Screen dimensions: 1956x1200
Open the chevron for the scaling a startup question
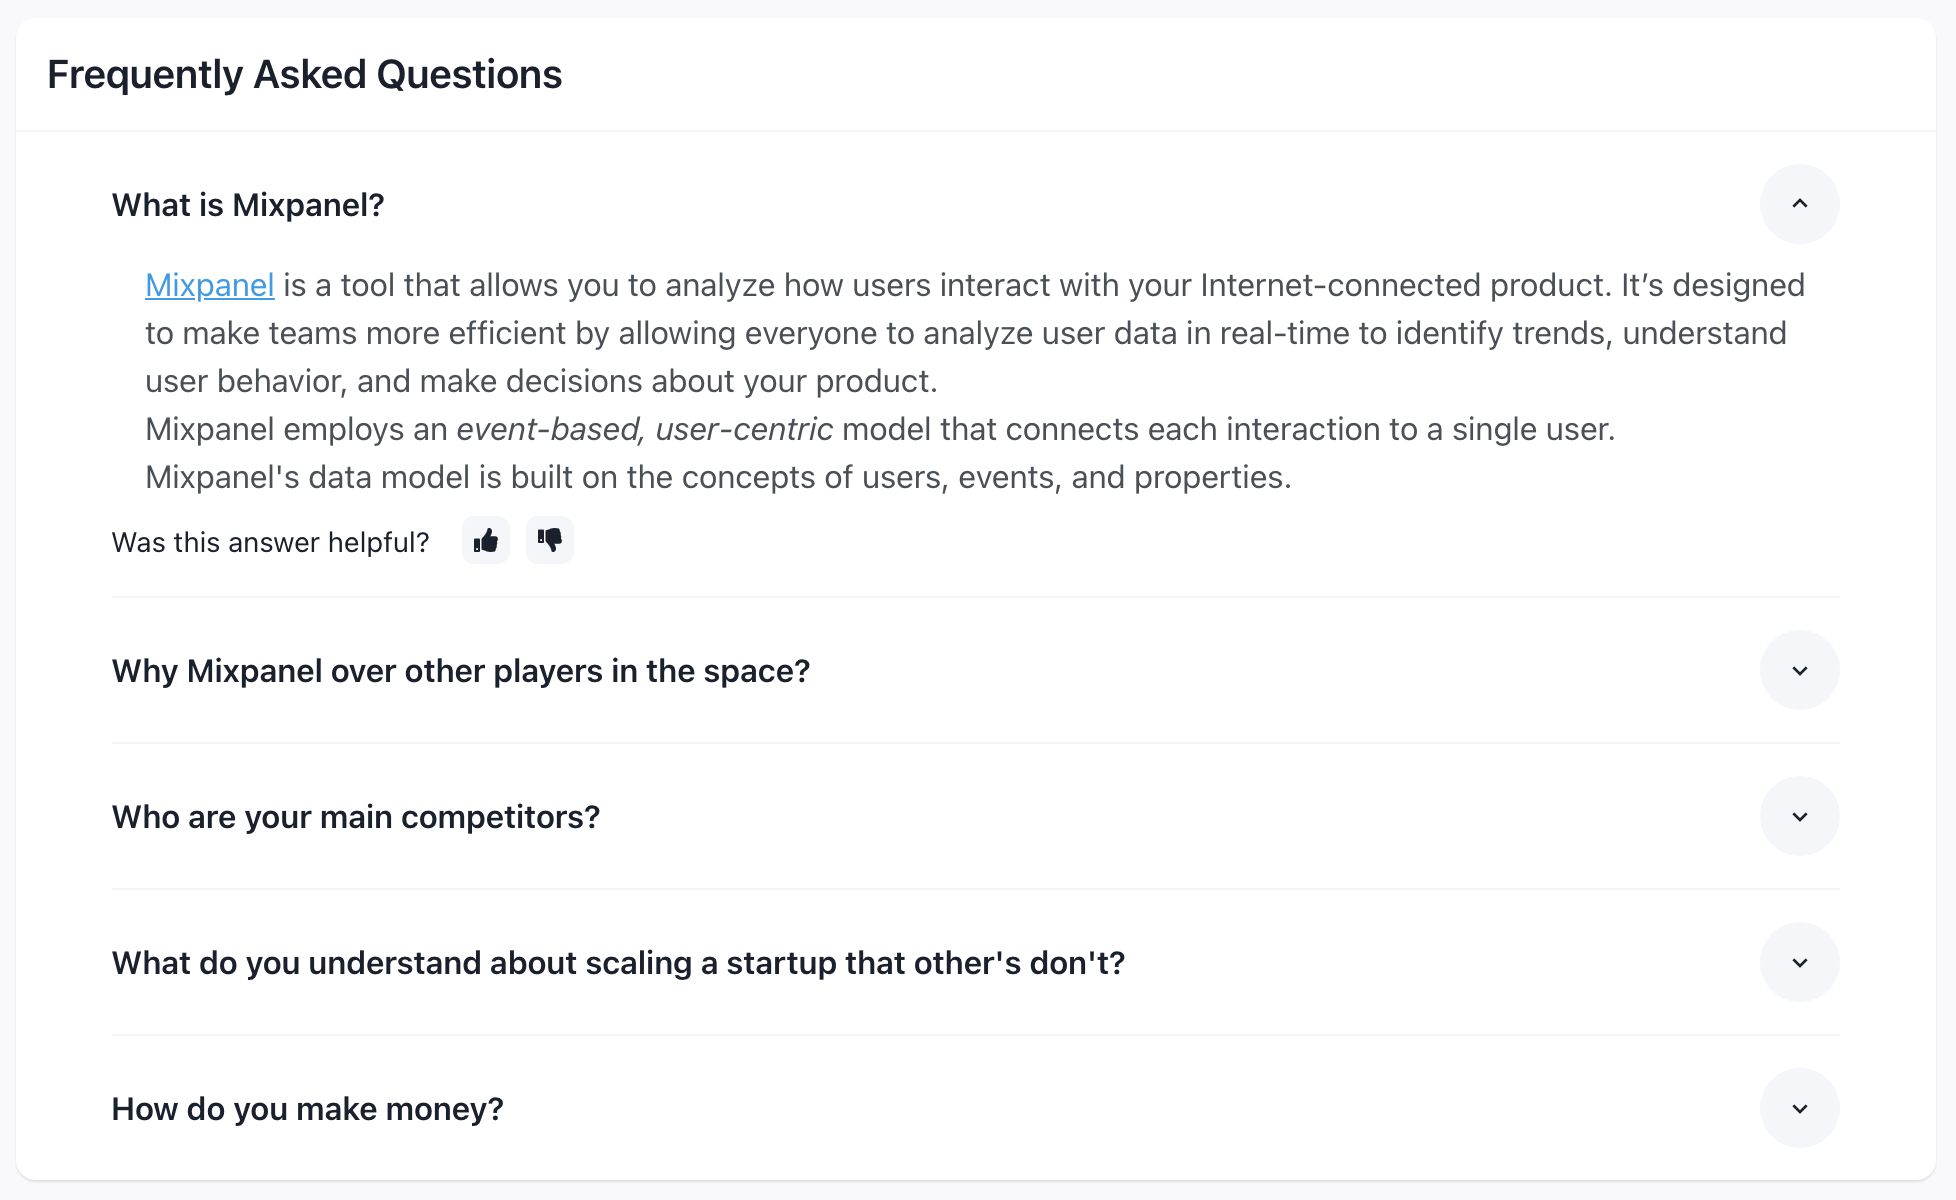[x=1799, y=962]
